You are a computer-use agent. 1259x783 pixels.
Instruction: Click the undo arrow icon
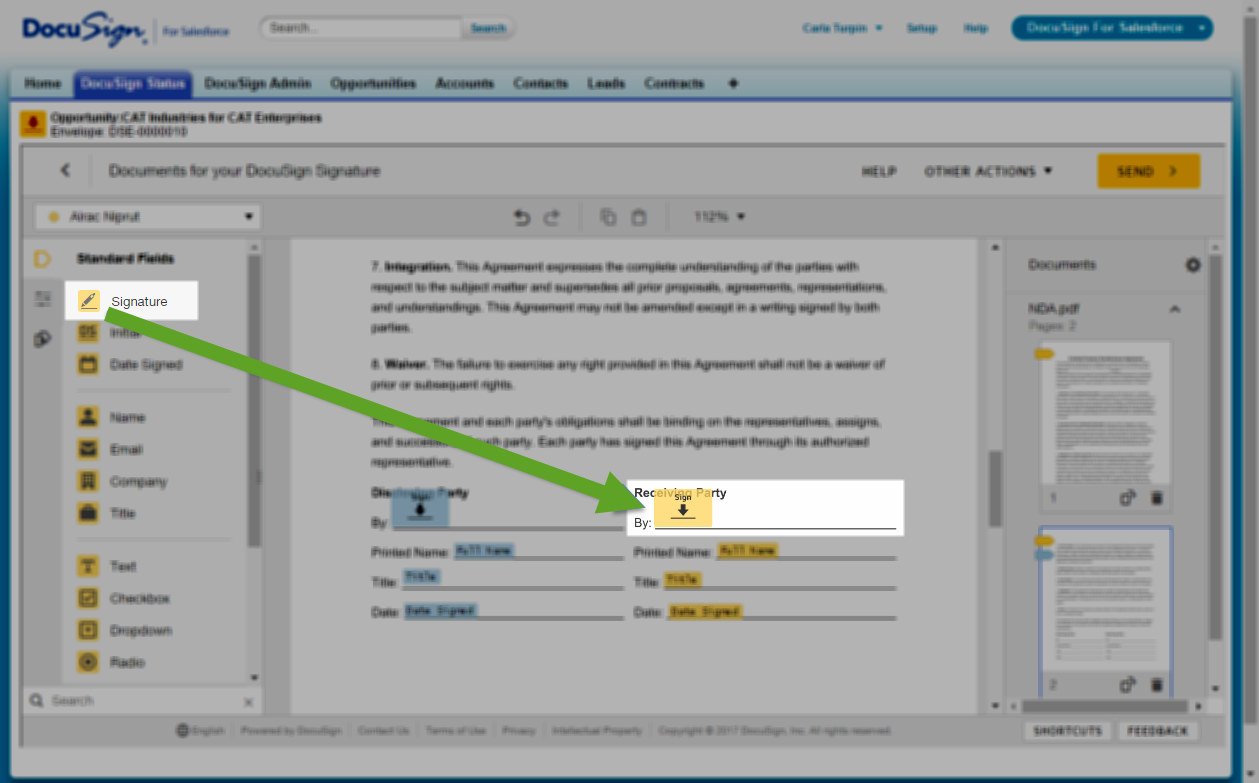521,217
